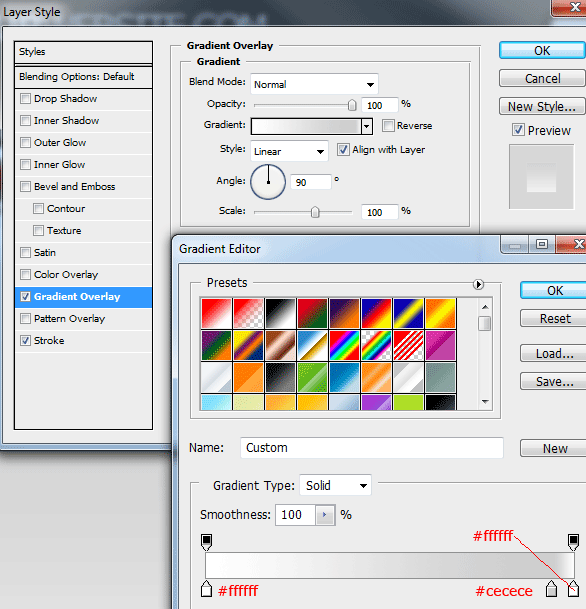Pick the red striped transparent gradient preset
Viewport: 586px width, 609px height.
click(x=409, y=345)
